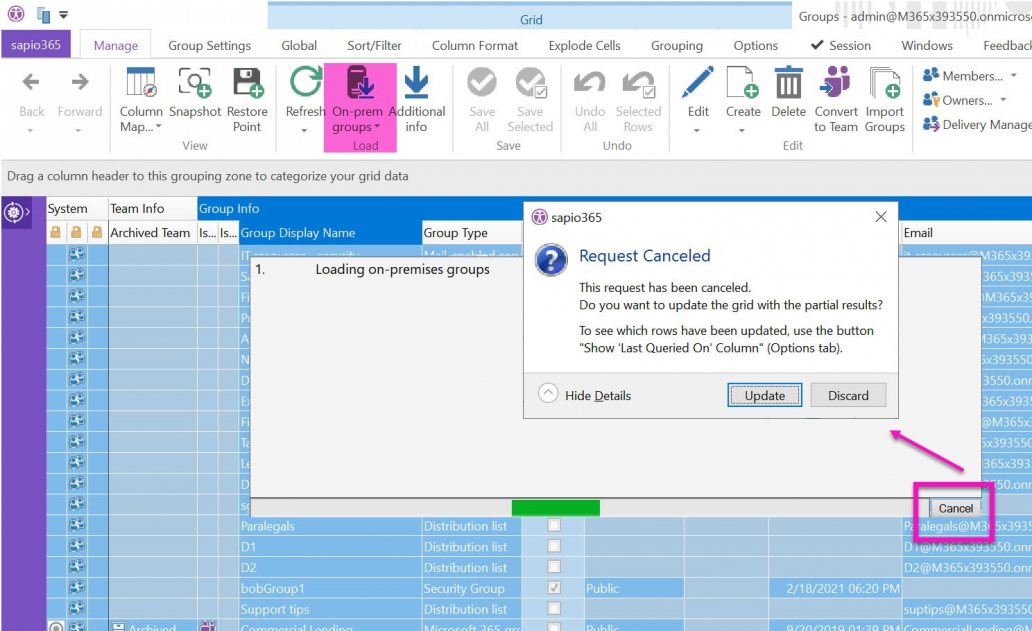Open the Members command

click(964, 76)
